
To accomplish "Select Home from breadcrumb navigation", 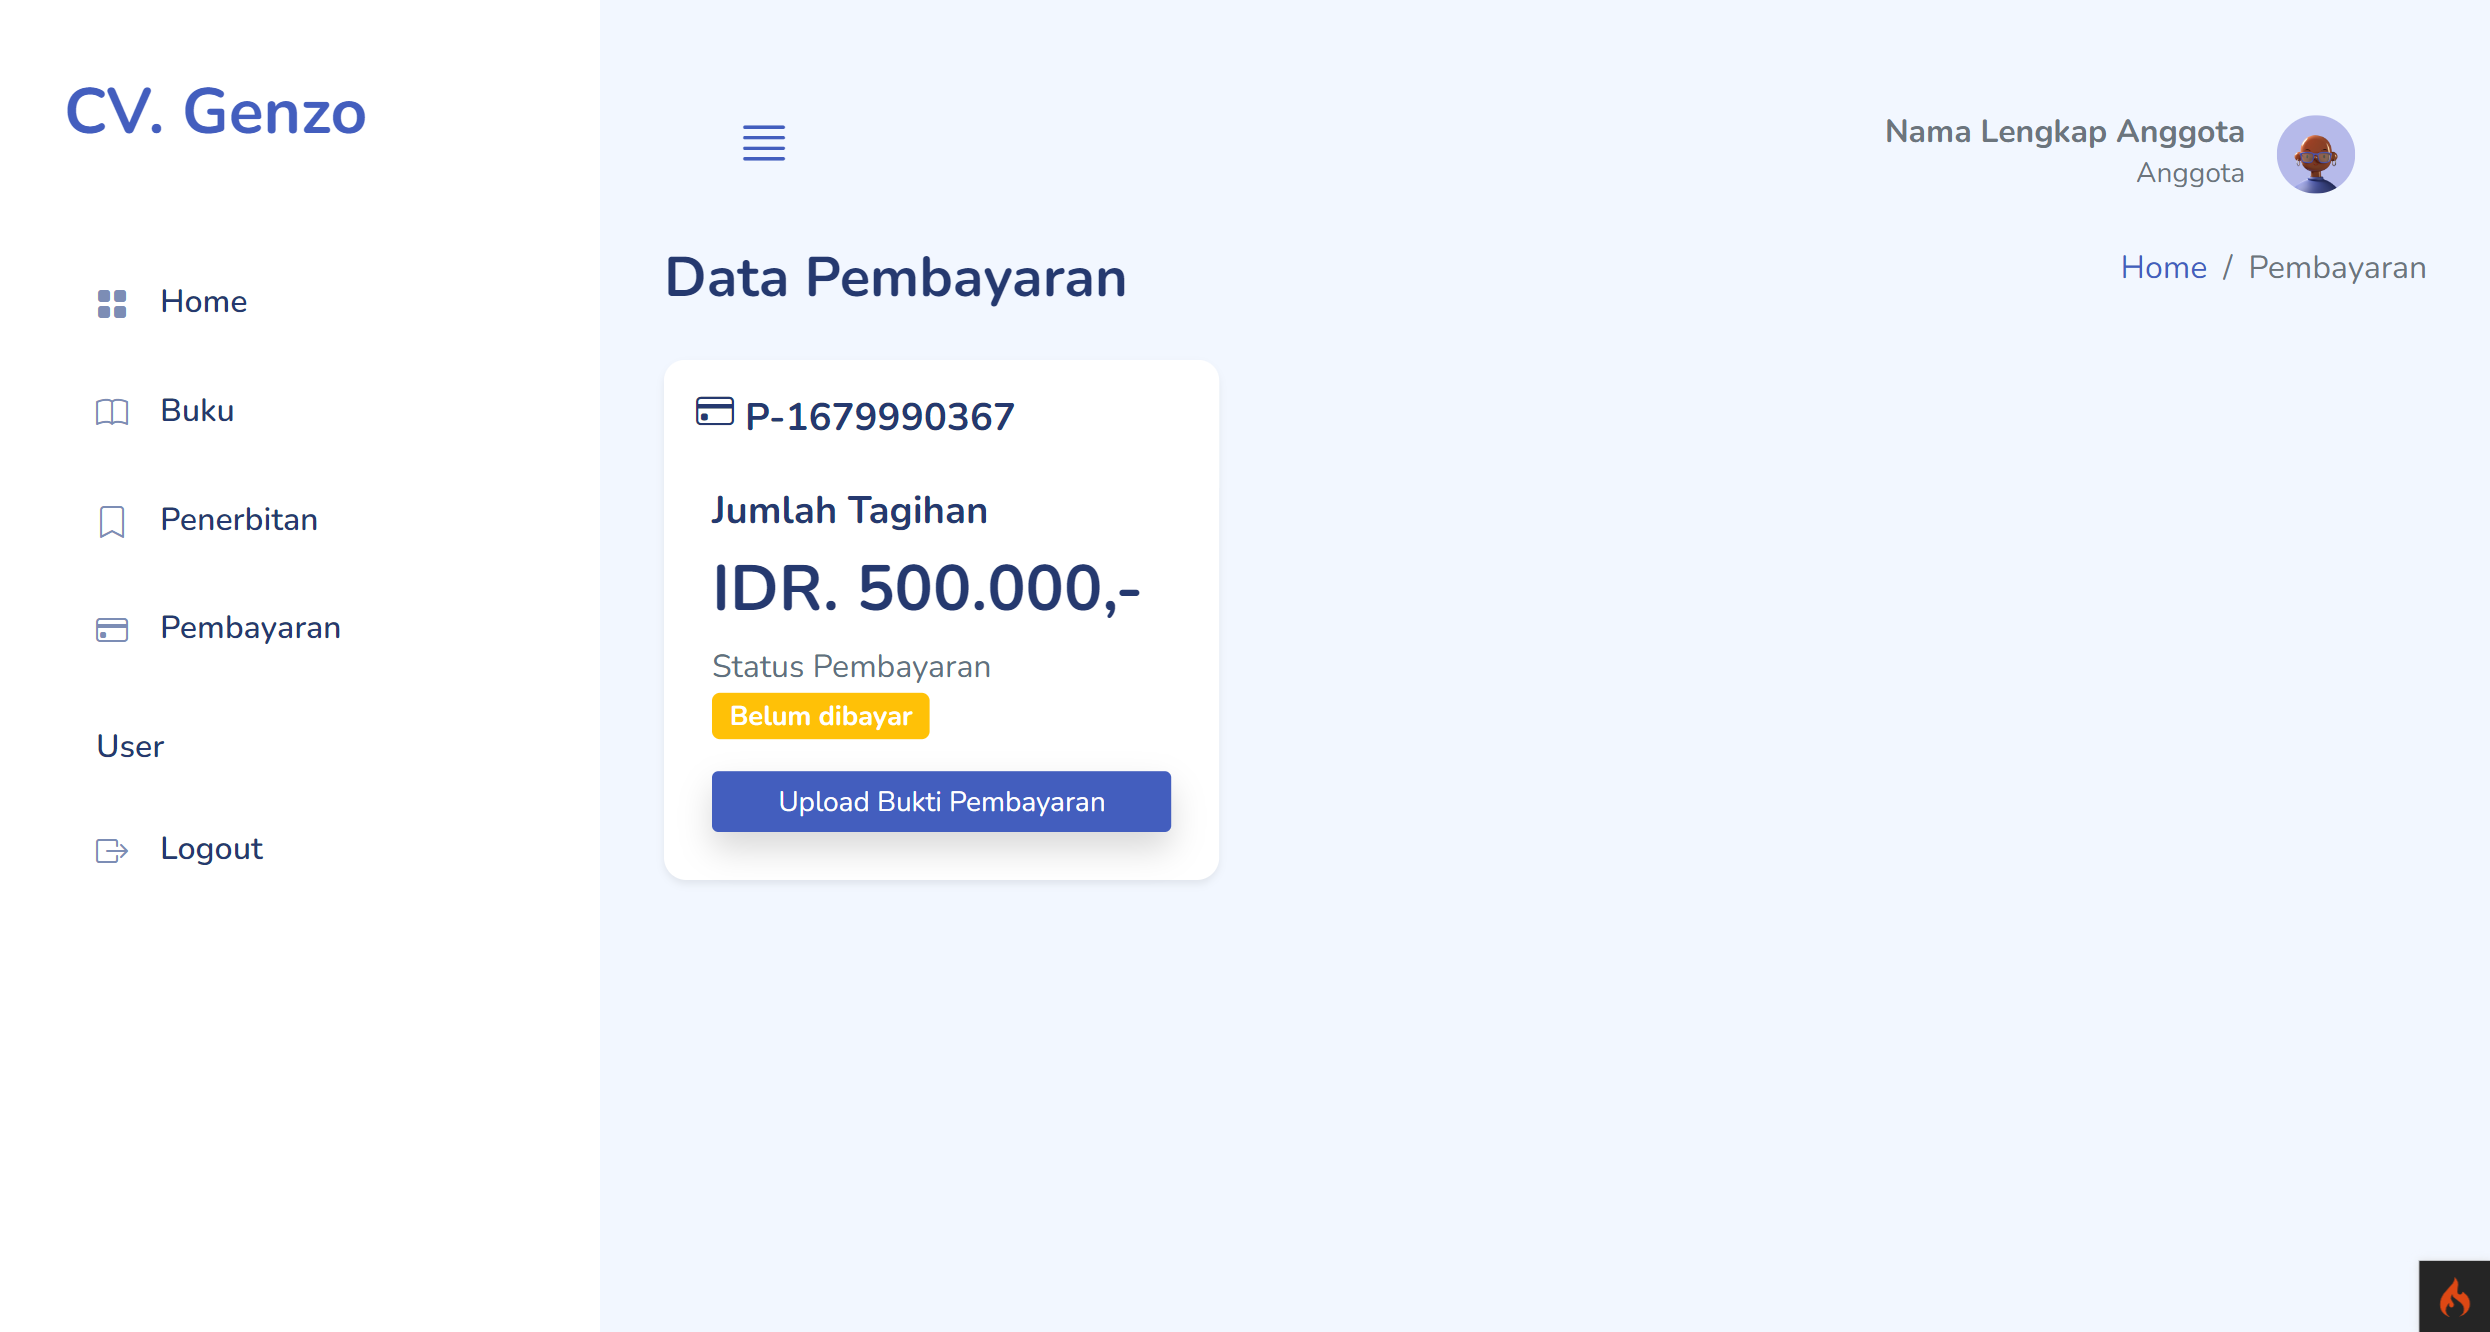I will (x=2164, y=267).
